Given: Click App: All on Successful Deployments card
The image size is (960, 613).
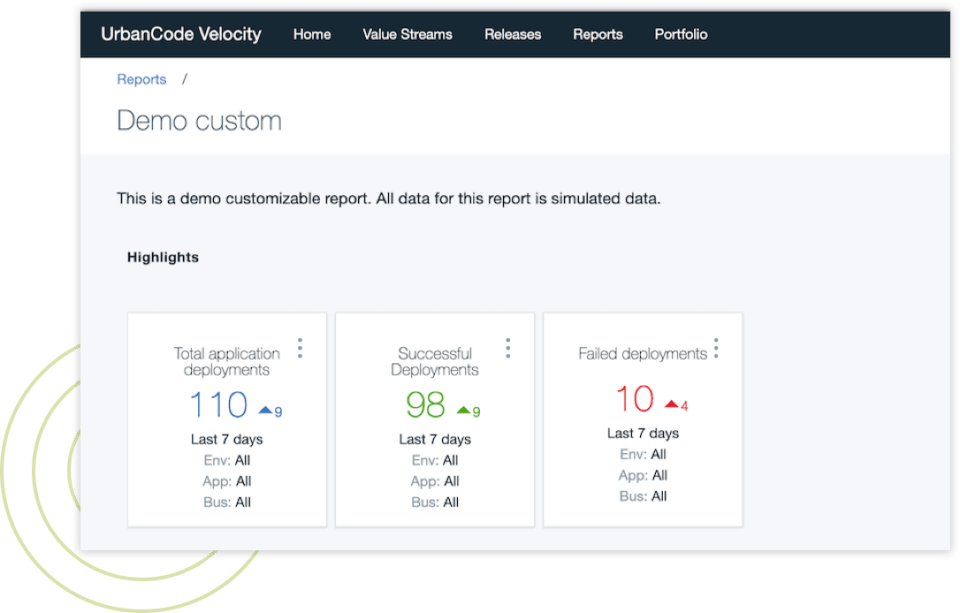Looking at the screenshot, I should tap(435, 481).
